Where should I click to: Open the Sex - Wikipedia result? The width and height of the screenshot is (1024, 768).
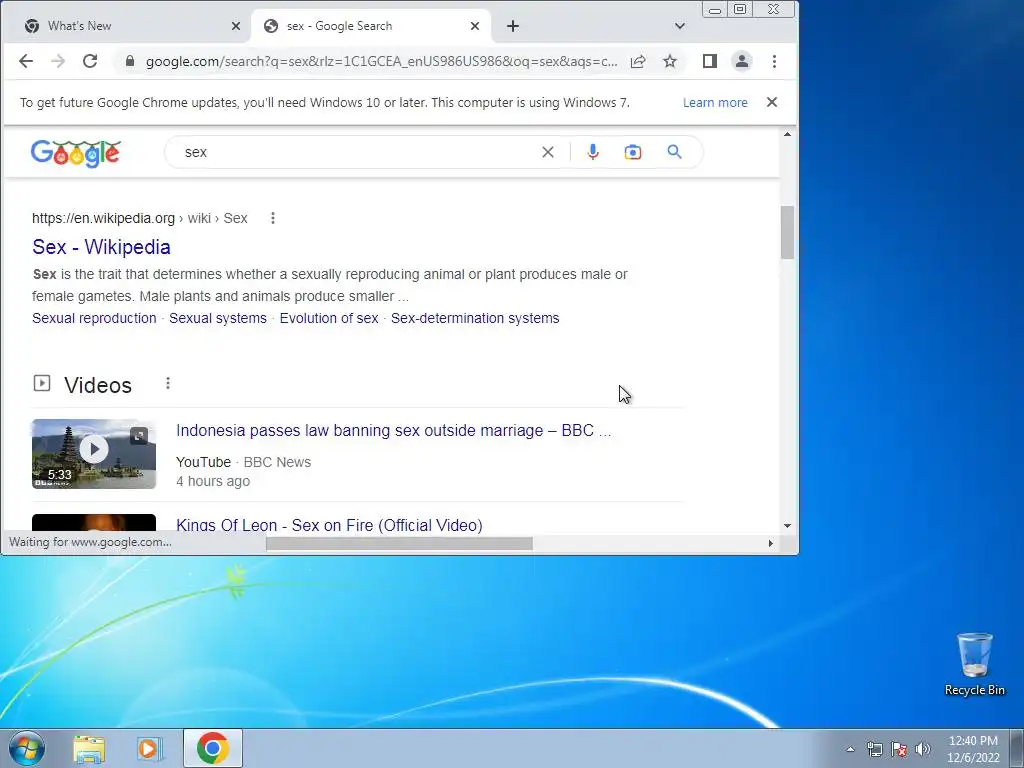[x=101, y=247]
